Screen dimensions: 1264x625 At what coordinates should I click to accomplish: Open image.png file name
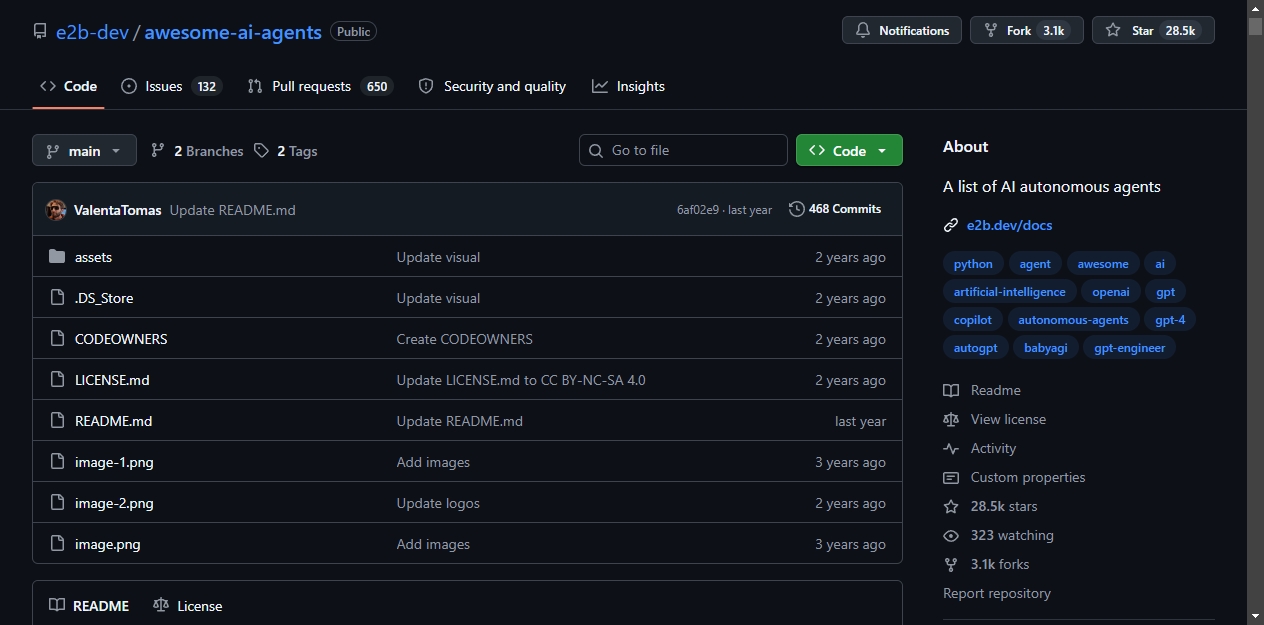click(107, 544)
